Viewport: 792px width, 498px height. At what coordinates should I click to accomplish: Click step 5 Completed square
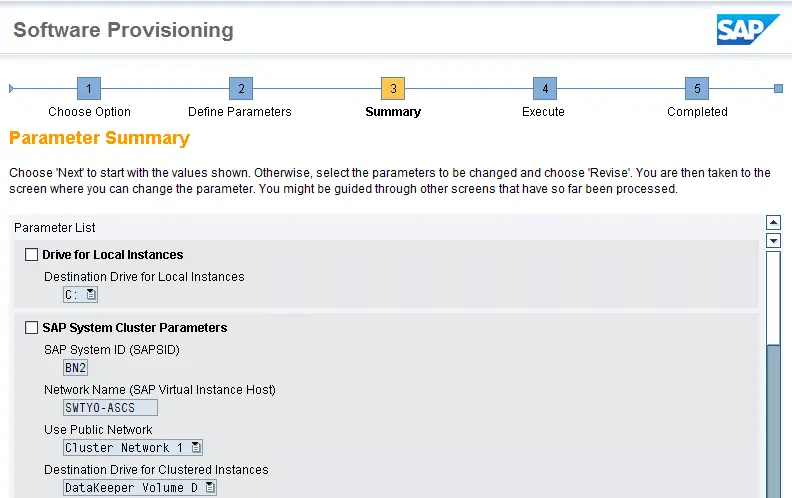coord(697,88)
